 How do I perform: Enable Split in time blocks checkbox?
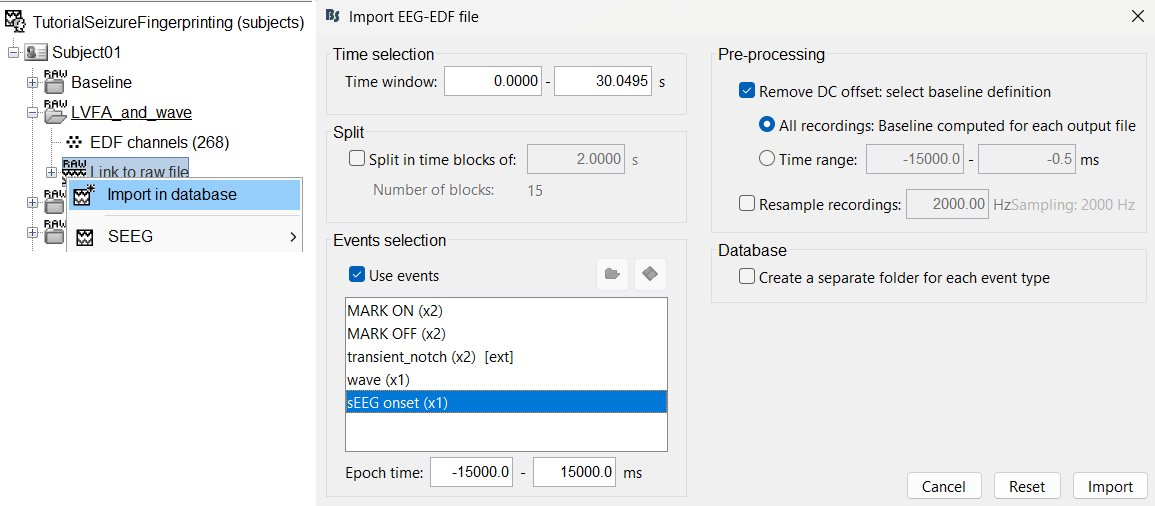(x=356, y=158)
